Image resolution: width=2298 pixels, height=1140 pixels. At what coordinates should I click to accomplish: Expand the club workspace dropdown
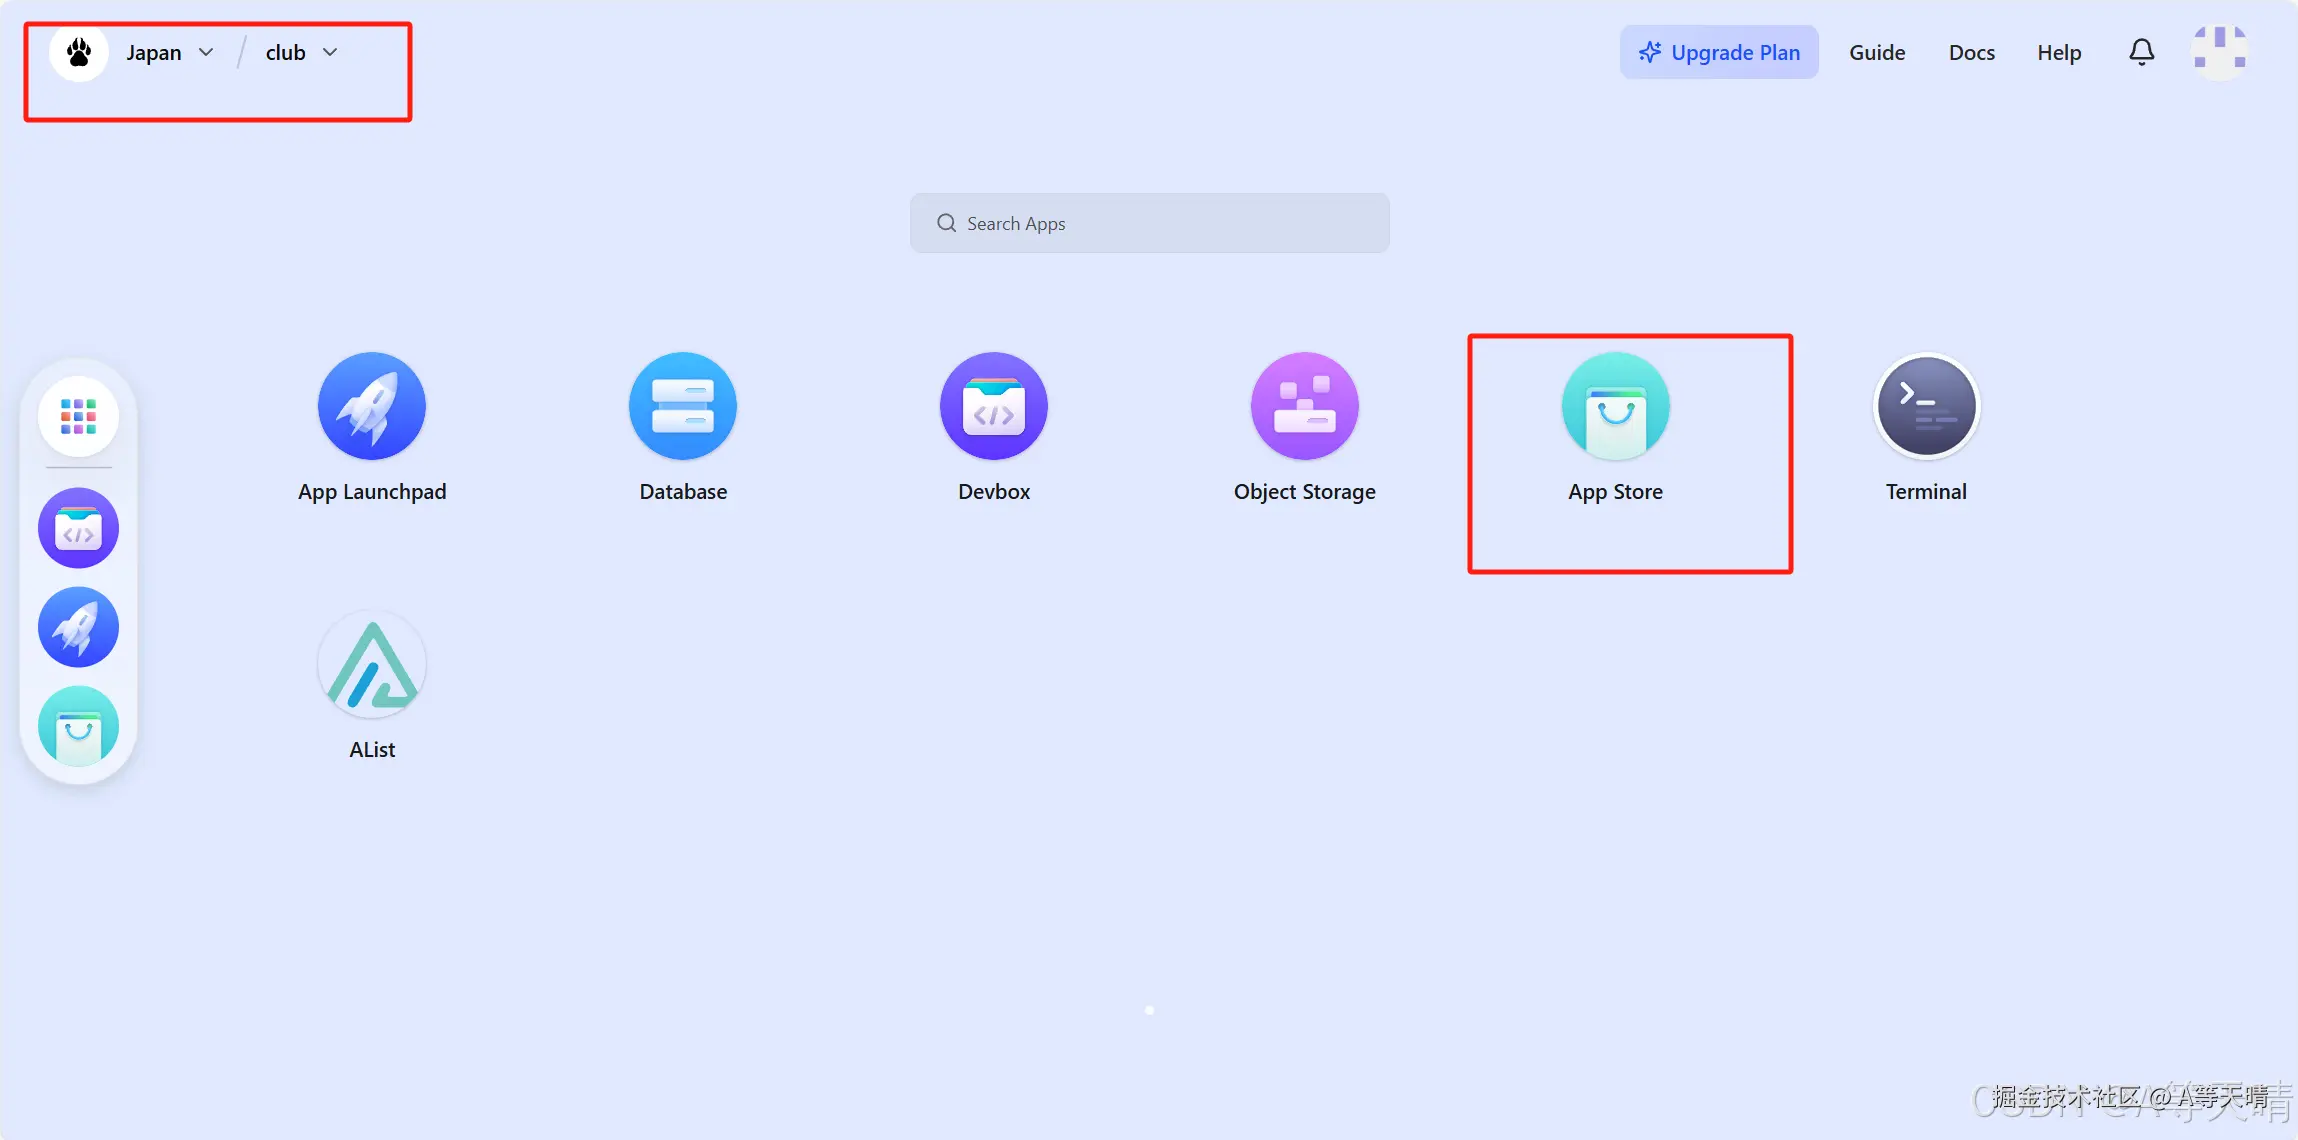[x=301, y=52]
